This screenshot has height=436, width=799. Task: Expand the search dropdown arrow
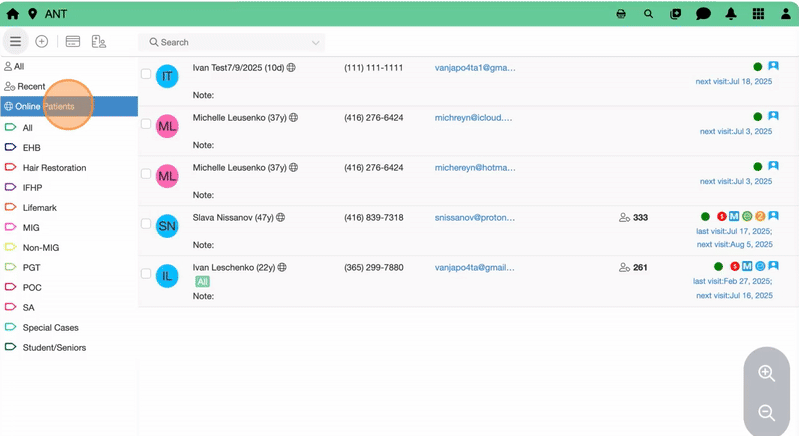315,43
